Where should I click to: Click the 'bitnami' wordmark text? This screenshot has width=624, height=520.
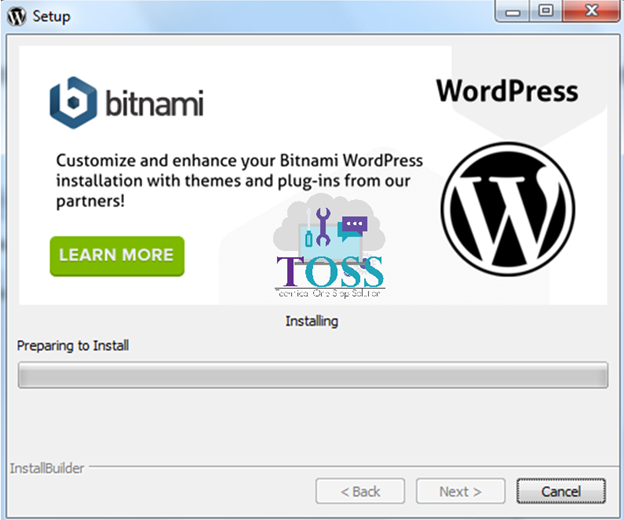click(x=154, y=103)
